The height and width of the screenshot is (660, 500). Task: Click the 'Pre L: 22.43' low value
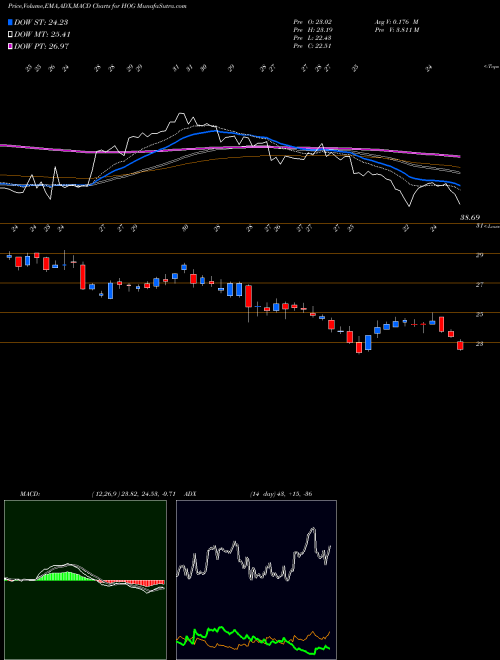(313, 38)
